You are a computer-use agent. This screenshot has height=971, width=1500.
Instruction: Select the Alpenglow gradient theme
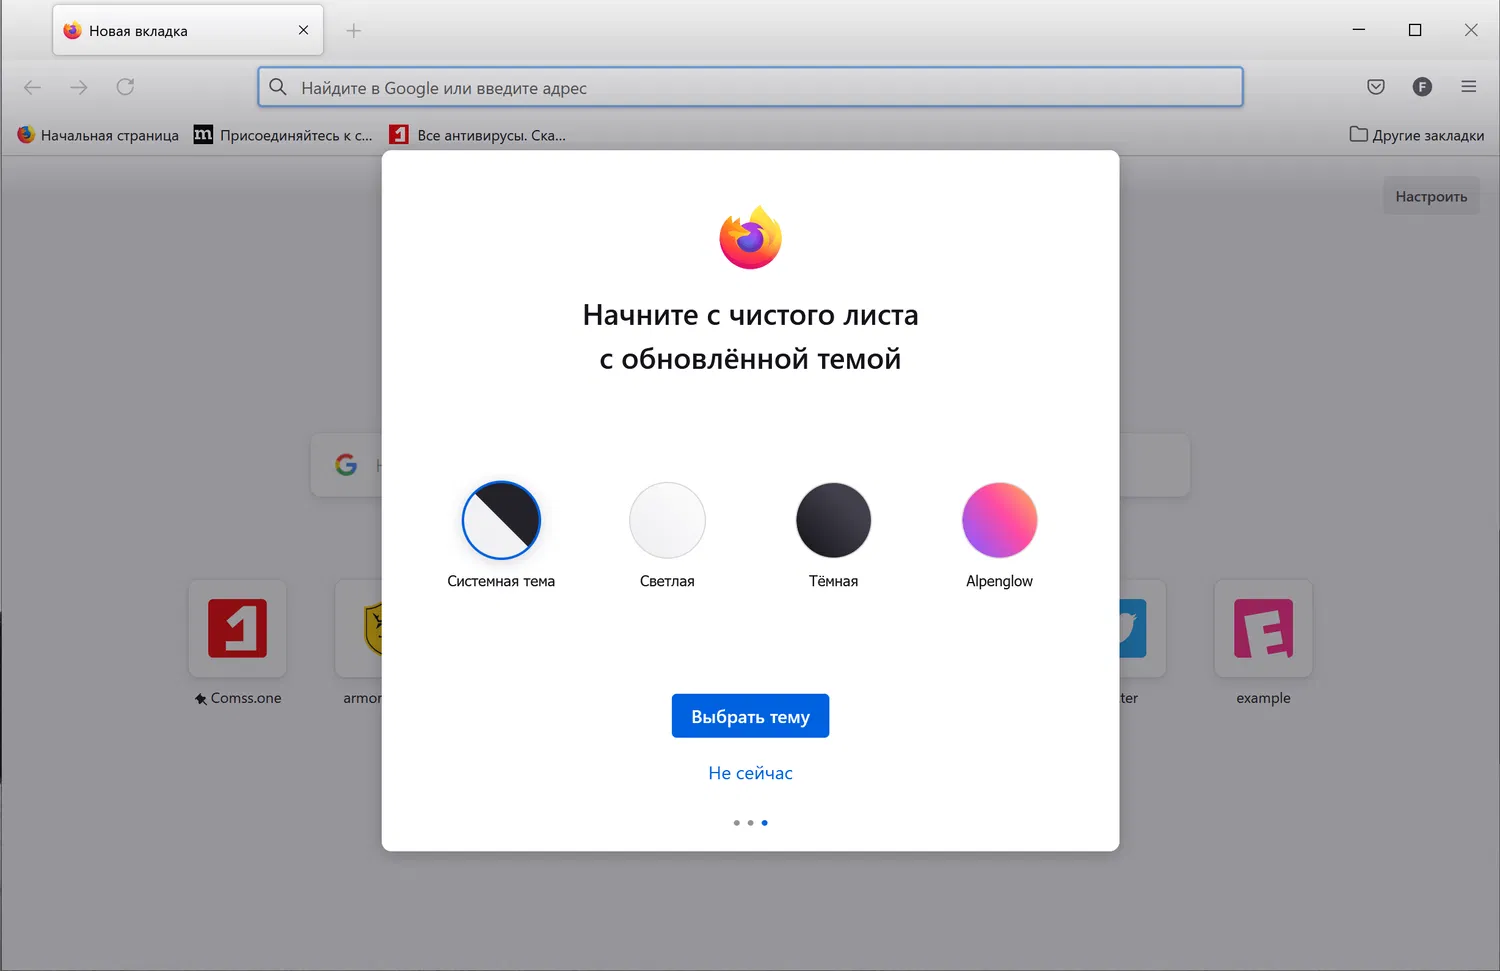coord(999,520)
